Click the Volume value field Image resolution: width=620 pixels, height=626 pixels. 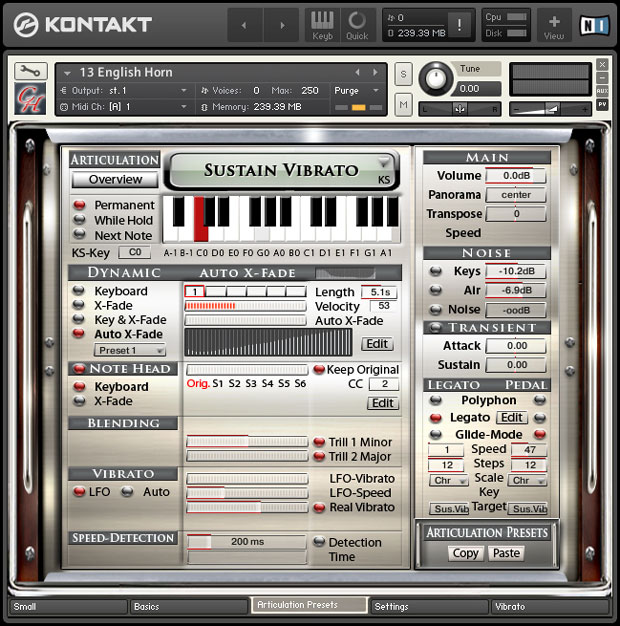point(516,176)
